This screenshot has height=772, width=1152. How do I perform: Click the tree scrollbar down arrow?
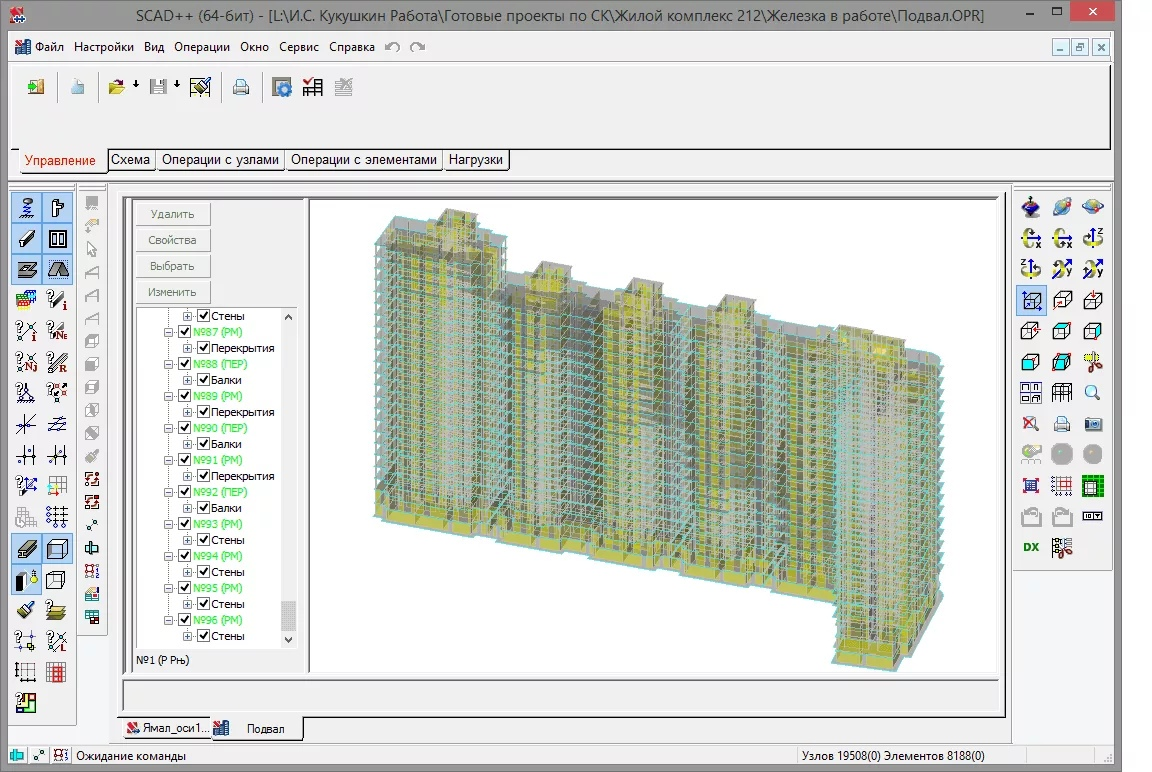tap(289, 639)
